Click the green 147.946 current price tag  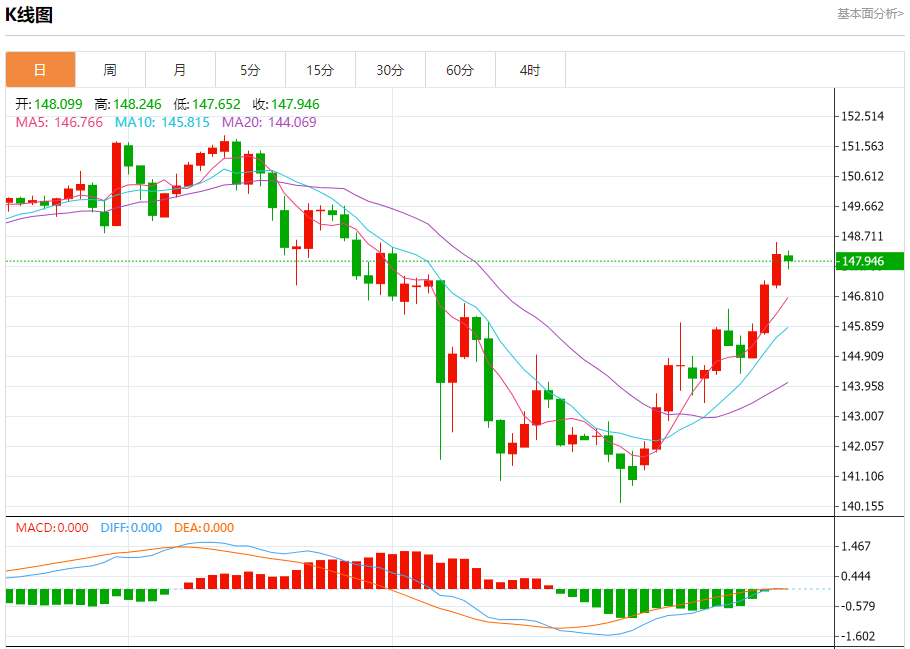click(x=869, y=261)
